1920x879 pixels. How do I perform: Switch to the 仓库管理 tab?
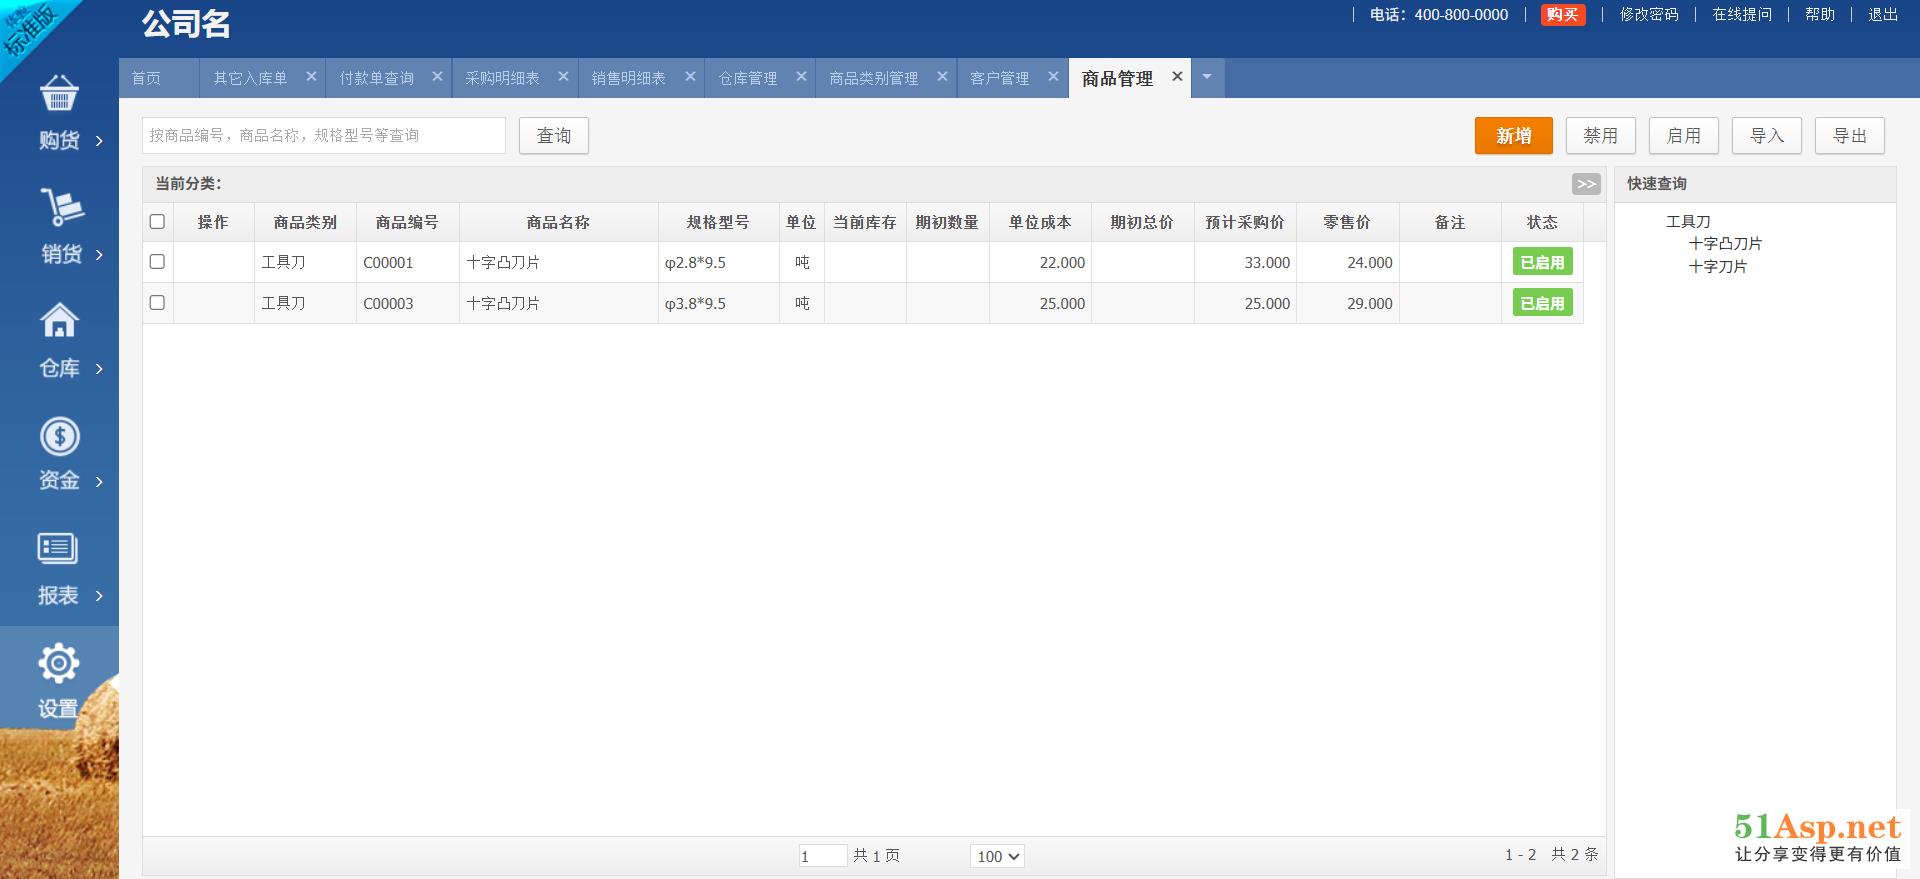click(747, 78)
